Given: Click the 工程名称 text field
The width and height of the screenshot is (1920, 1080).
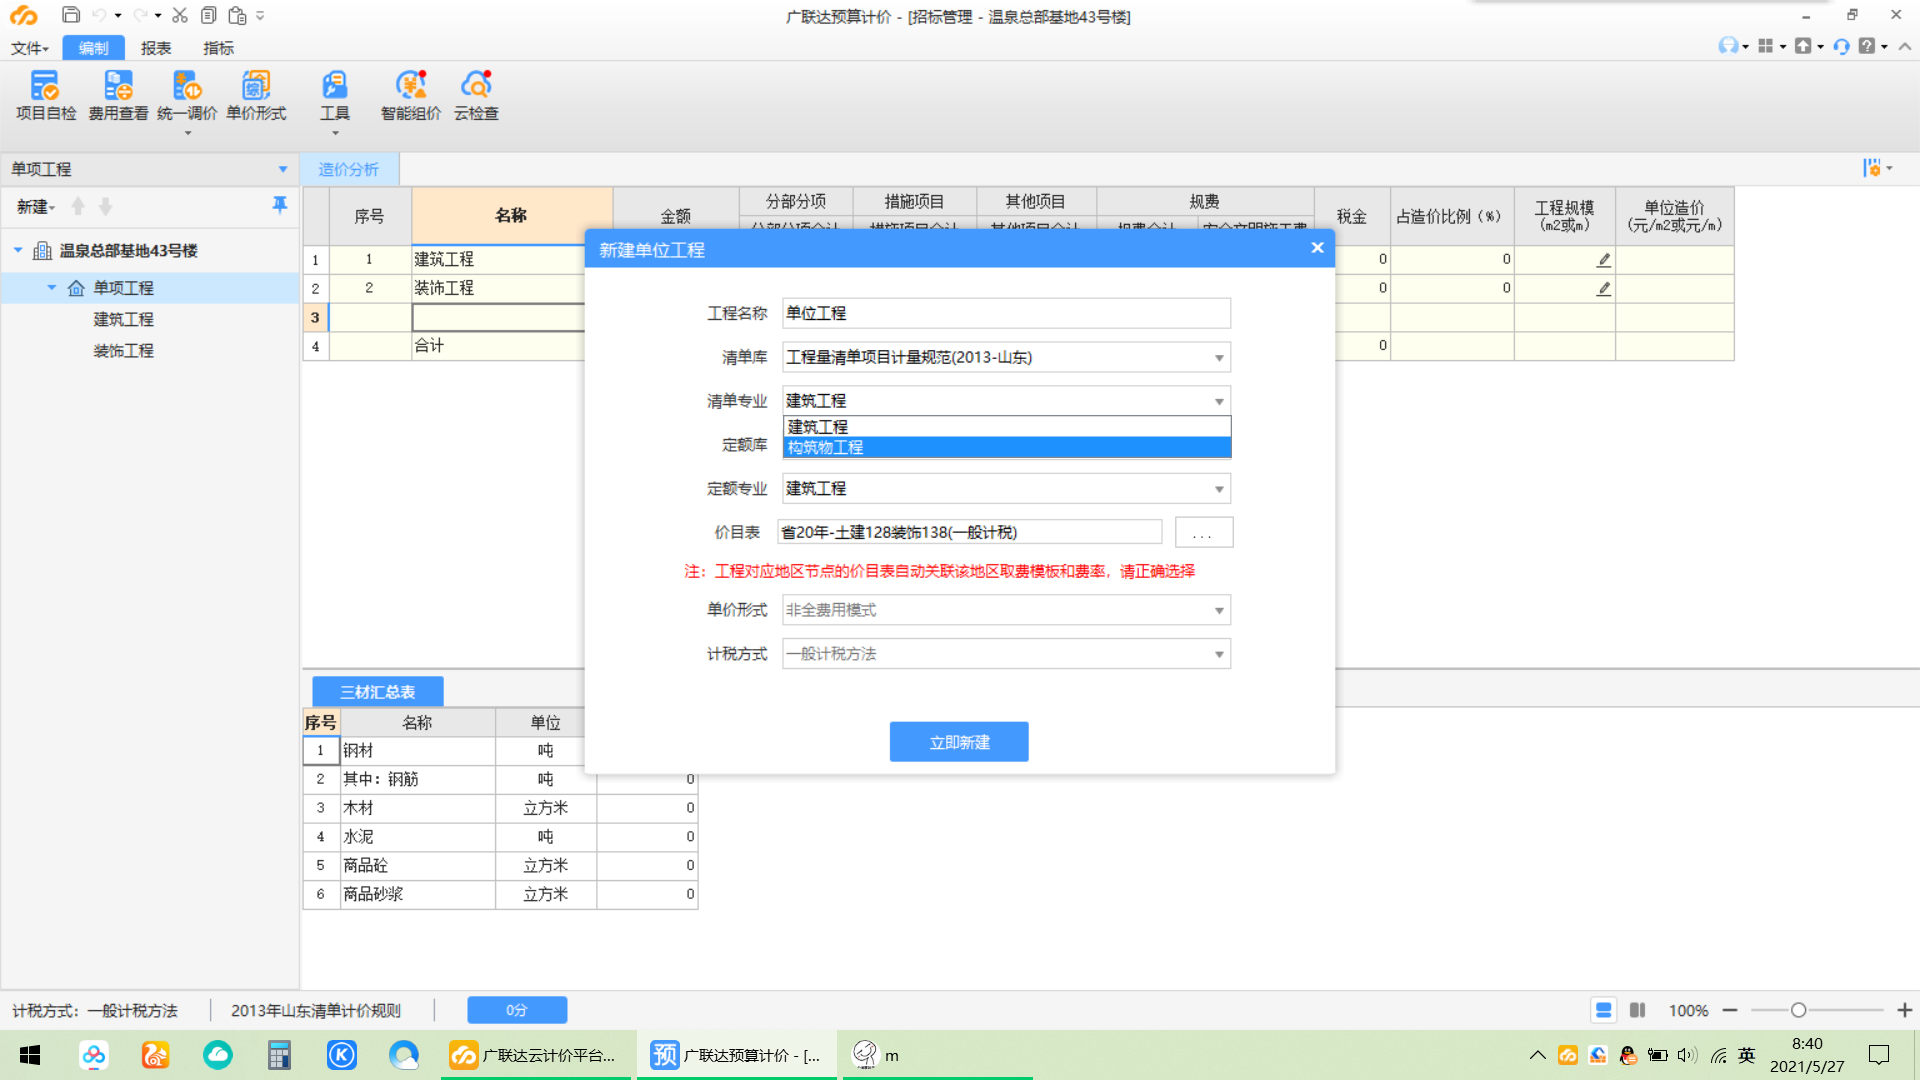Looking at the screenshot, I should click(1005, 314).
